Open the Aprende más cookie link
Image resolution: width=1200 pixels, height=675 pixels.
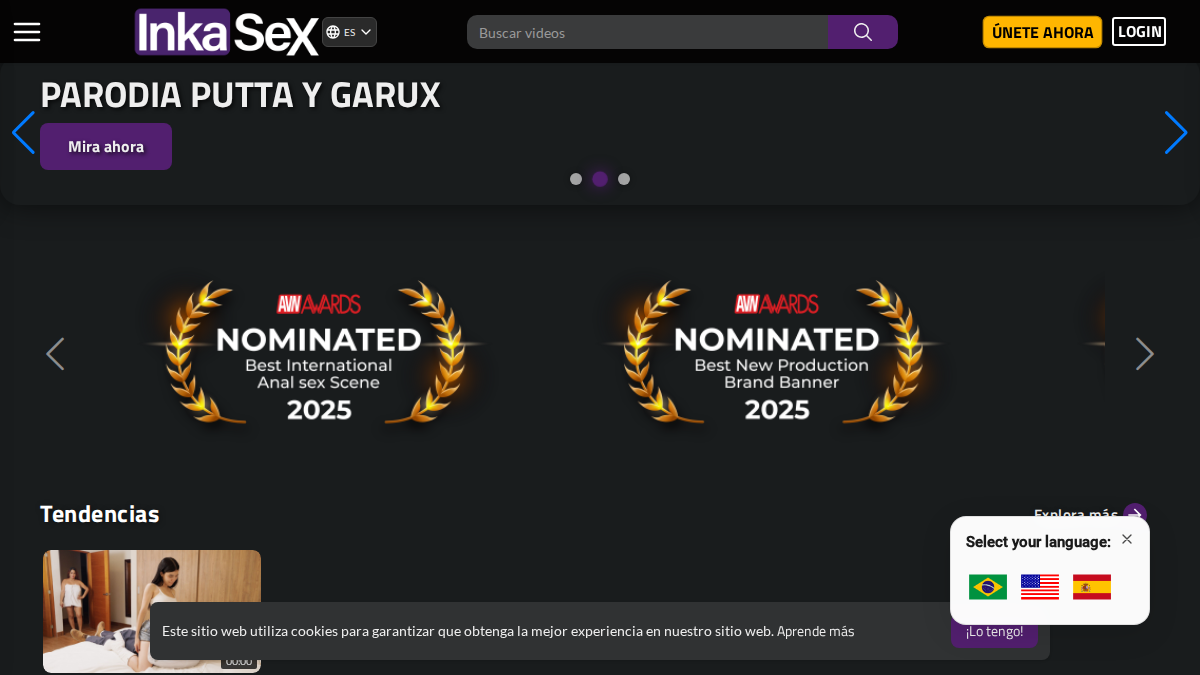click(816, 631)
